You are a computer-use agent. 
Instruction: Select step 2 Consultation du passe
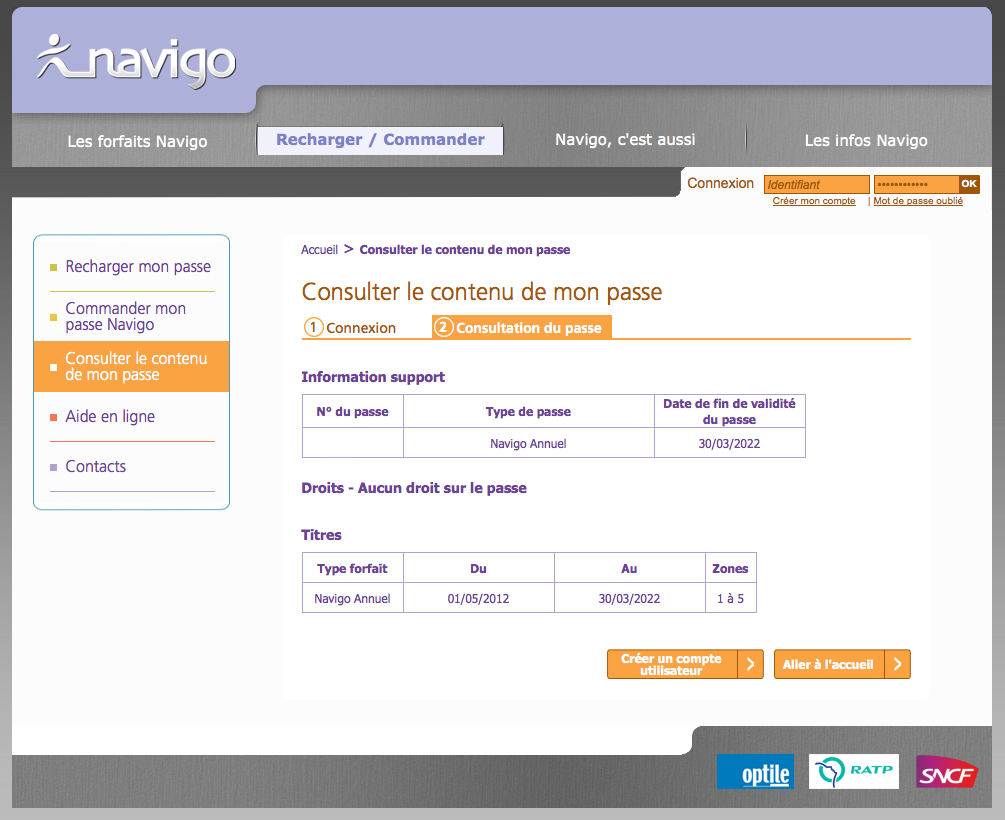coord(521,328)
